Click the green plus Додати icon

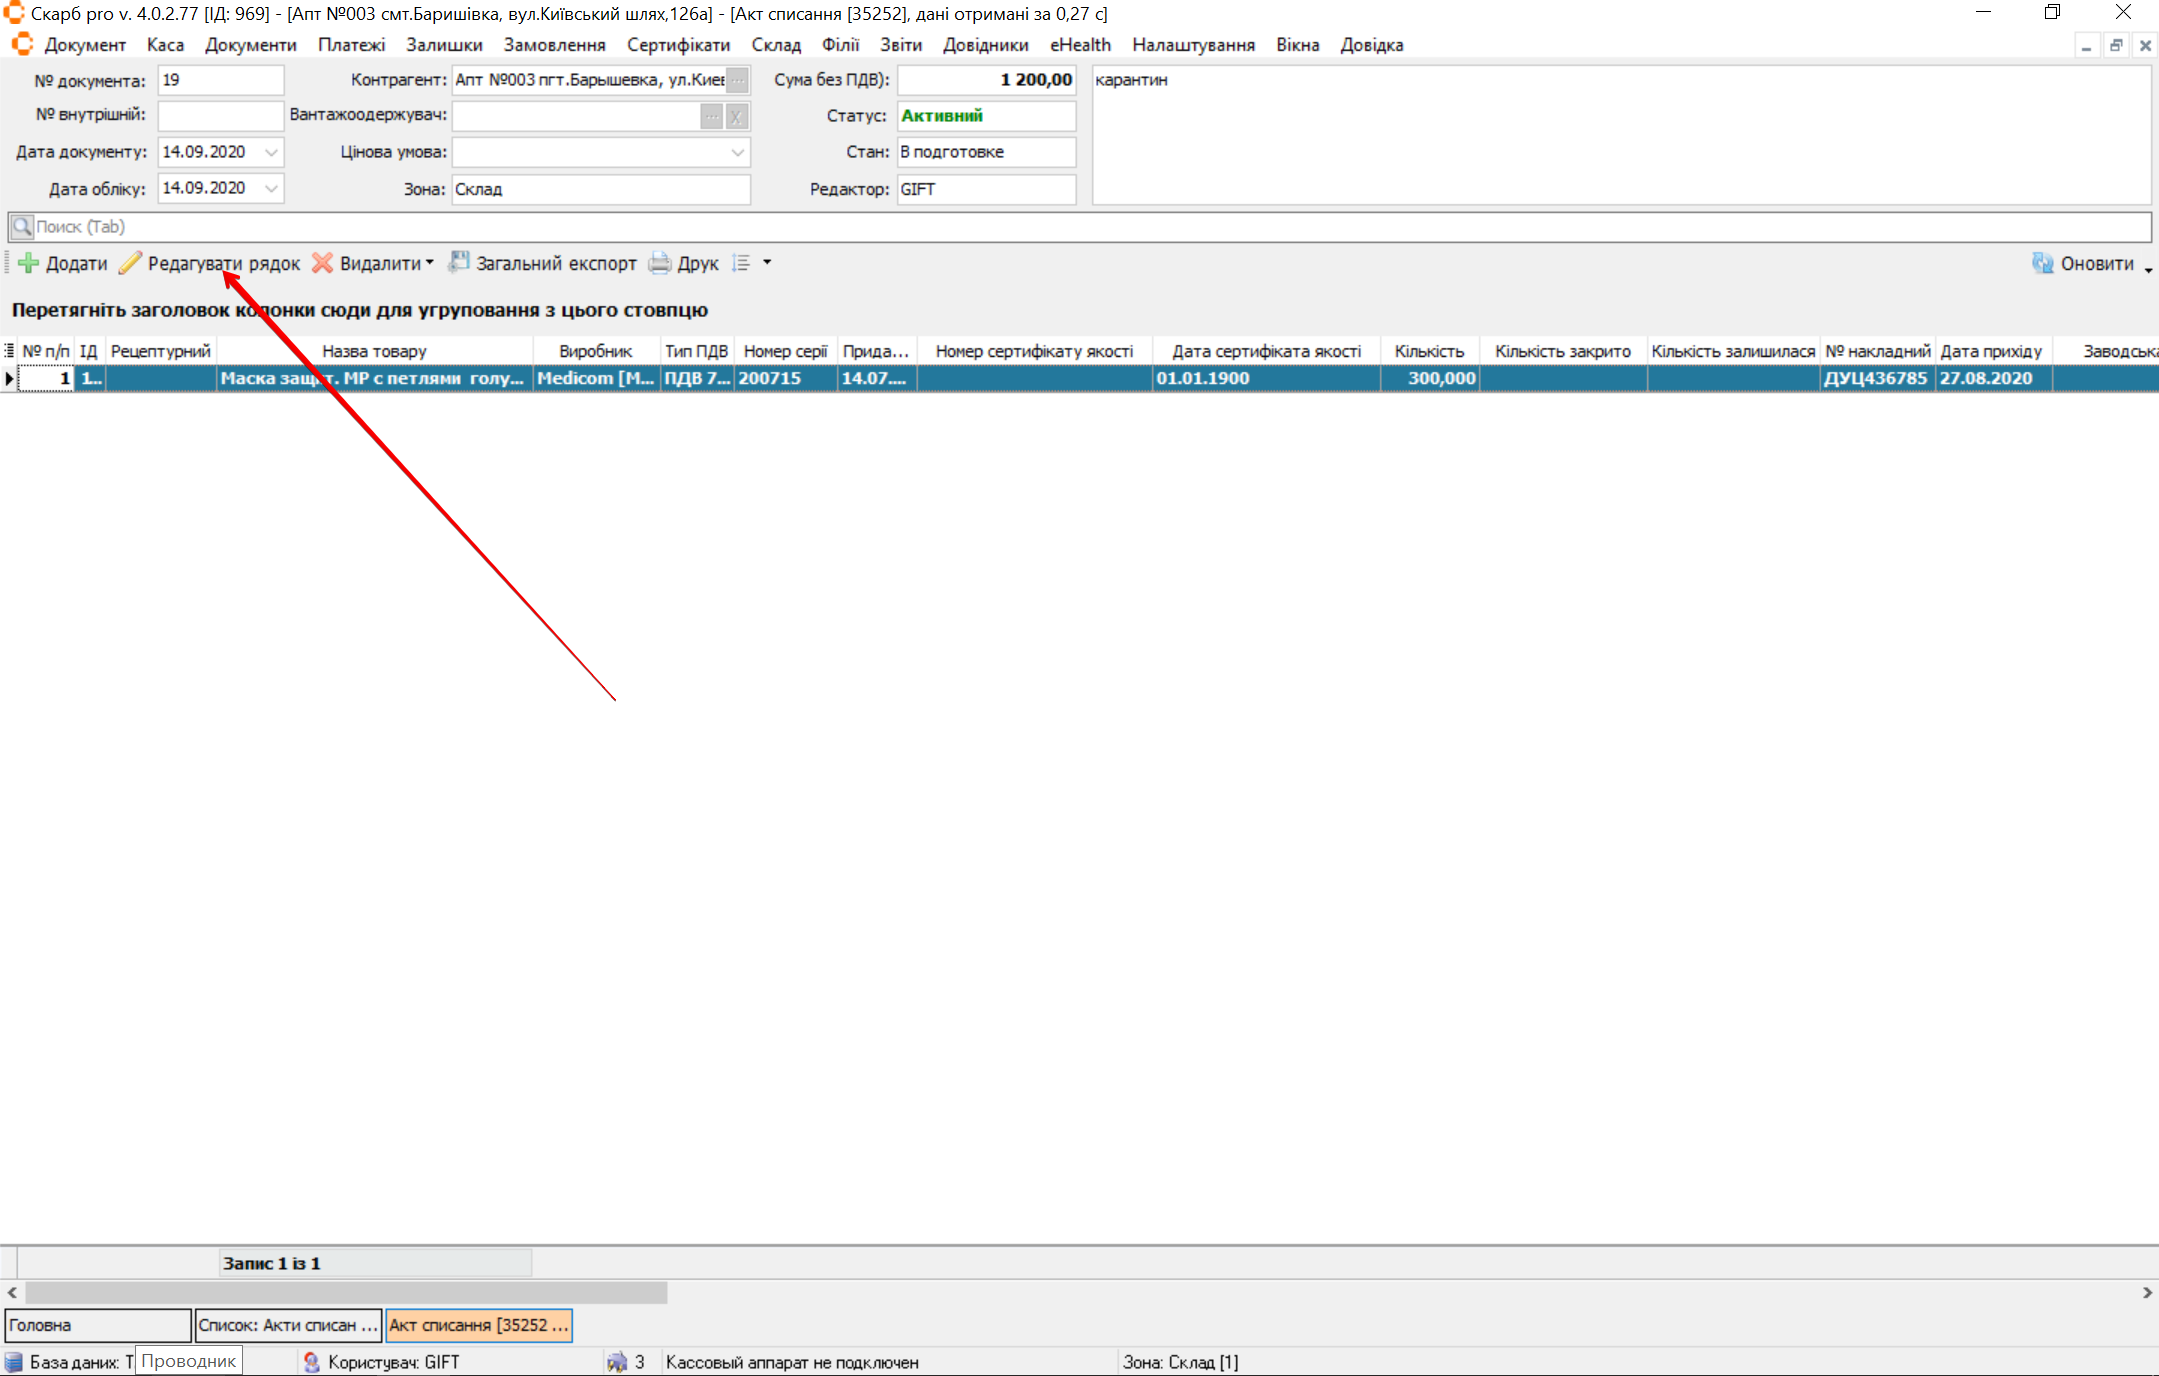pos(29,263)
